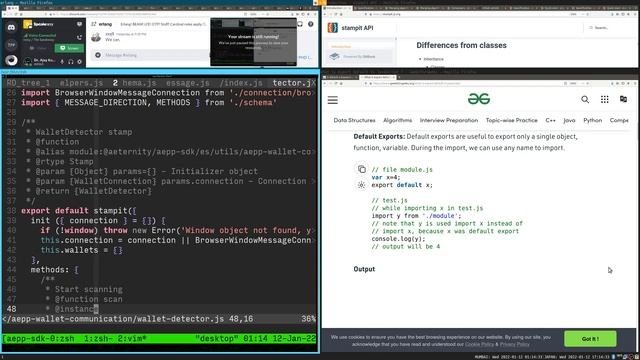Image resolution: width=640 pixels, height=360 pixels.
Task: Open Introduction in stampit sidebar
Action: point(341,47)
